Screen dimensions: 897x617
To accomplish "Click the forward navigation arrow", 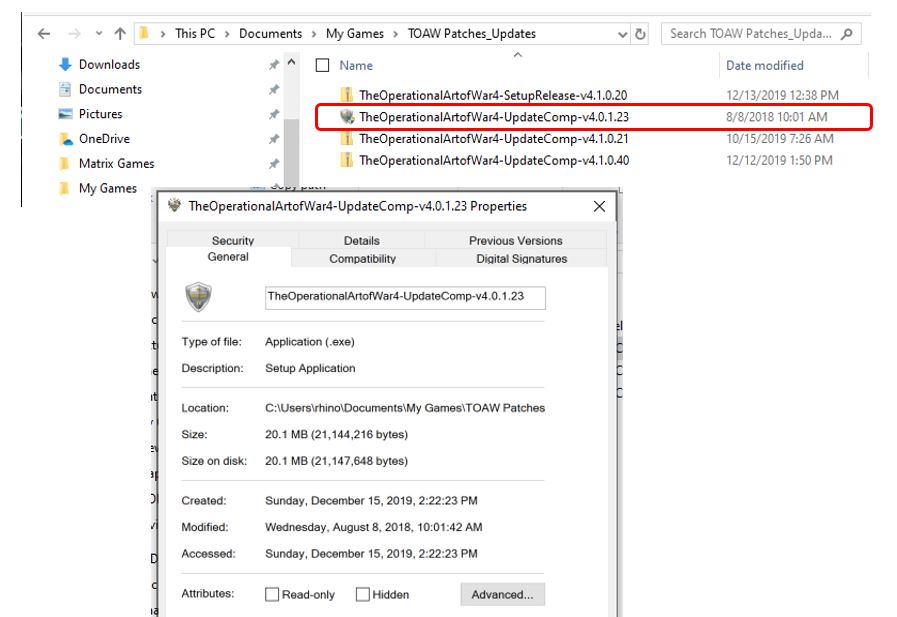I will pyautogui.click(x=74, y=34).
